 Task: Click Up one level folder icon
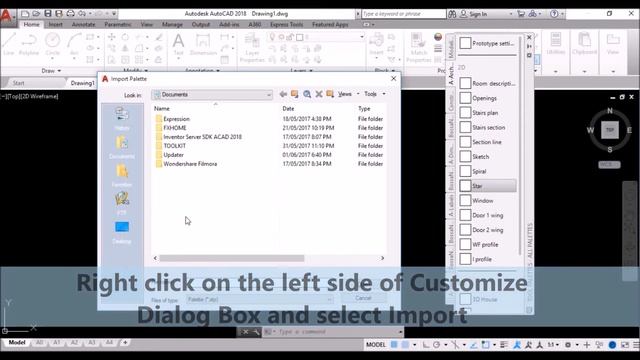294,94
